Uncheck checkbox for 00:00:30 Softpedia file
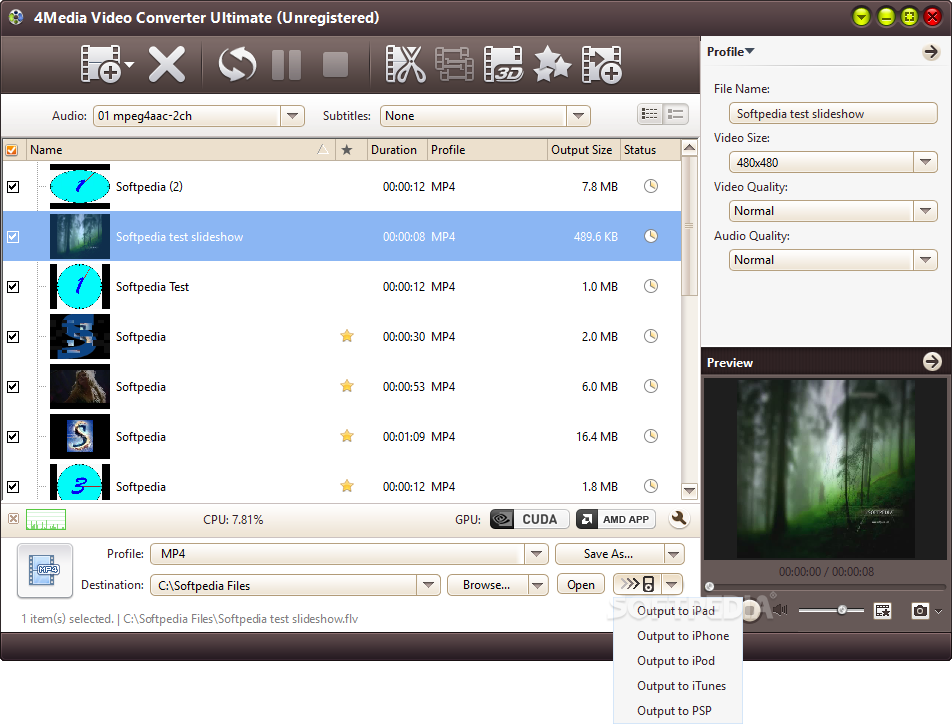Viewport: 952px width, 724px height. pyautogui.click(x=13, y=336)
